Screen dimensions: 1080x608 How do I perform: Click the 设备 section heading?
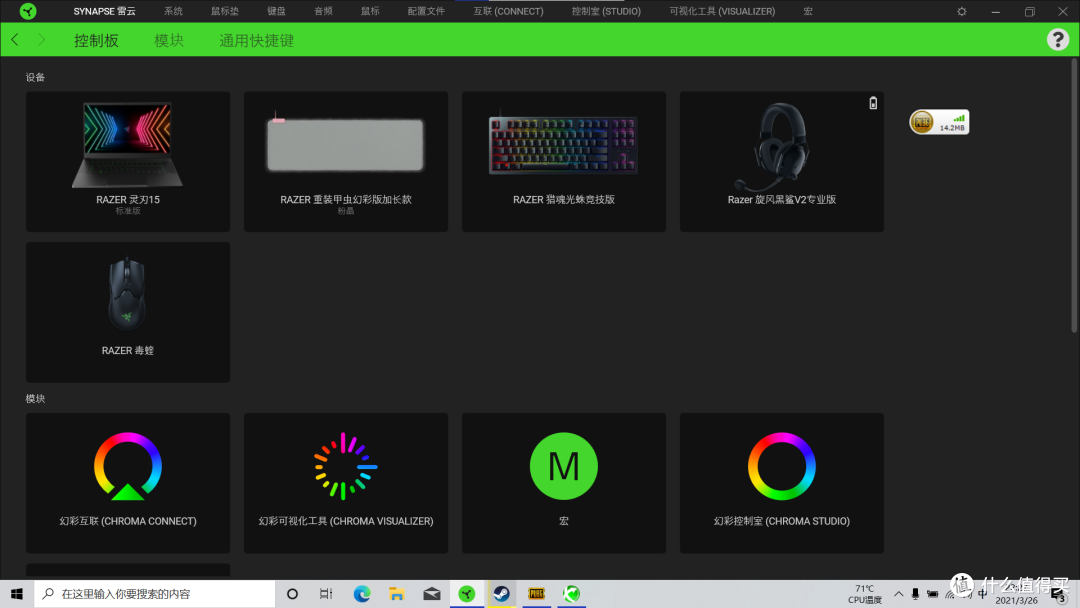(35, 77)
